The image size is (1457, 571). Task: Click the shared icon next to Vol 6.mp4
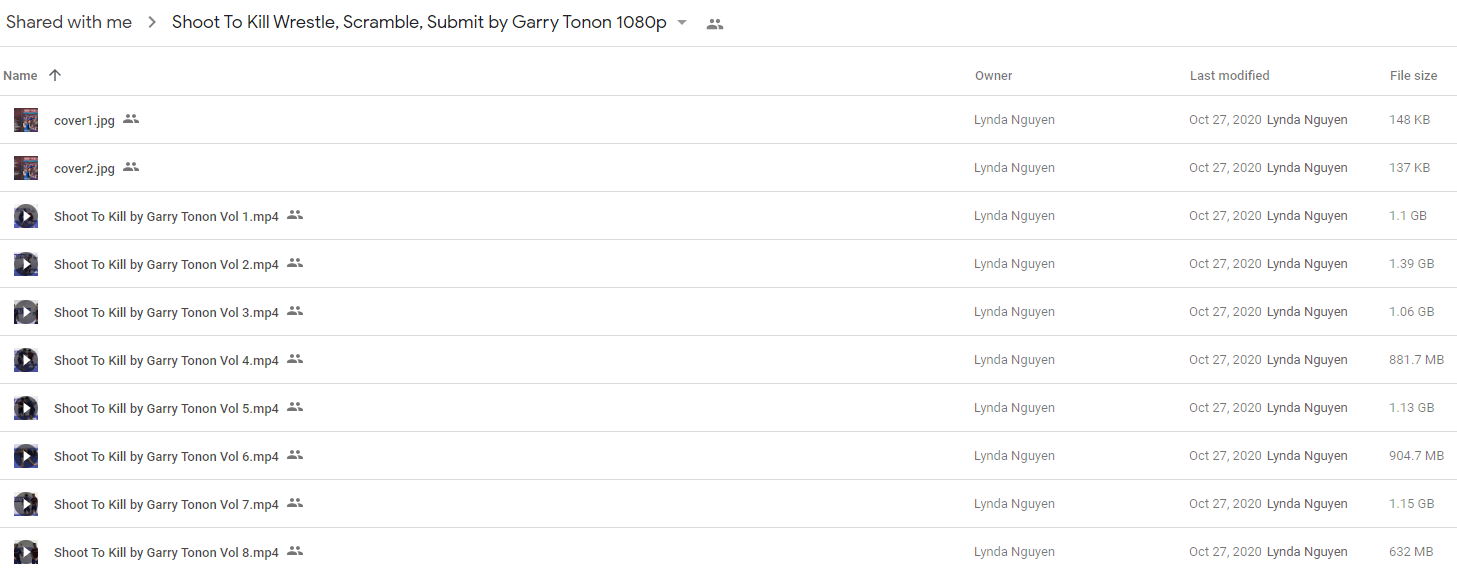[295, 455]
